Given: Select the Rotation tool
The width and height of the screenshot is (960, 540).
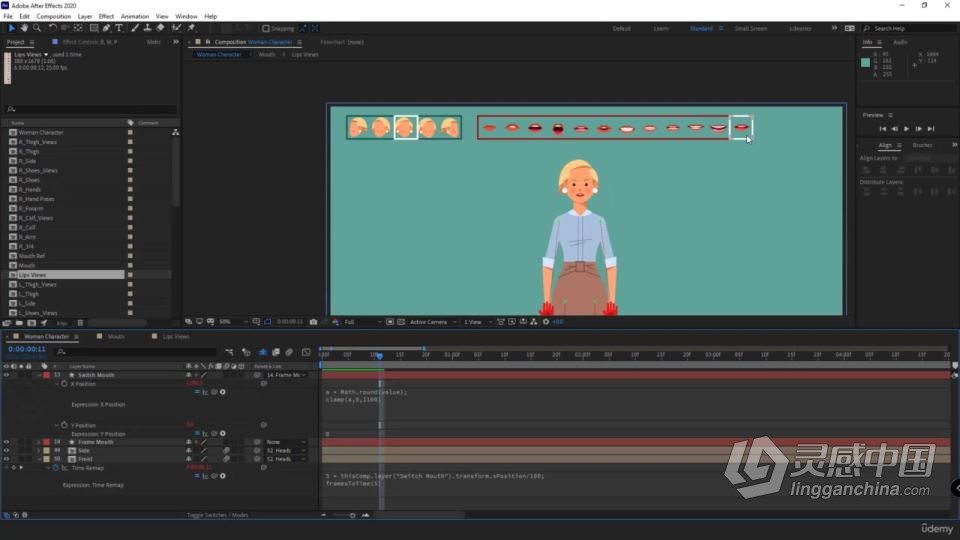Looking at the screenshot, I should click(x=53, y=28).
